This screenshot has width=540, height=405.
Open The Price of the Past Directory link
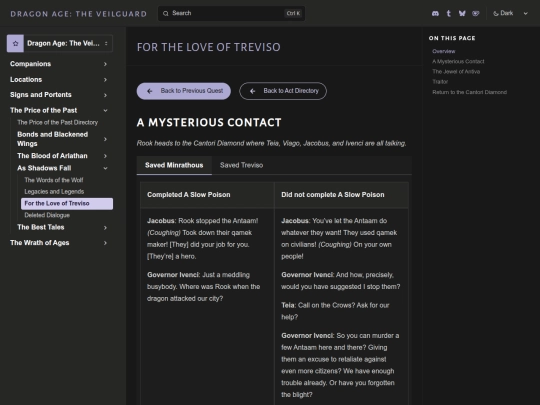pos(58,122)
